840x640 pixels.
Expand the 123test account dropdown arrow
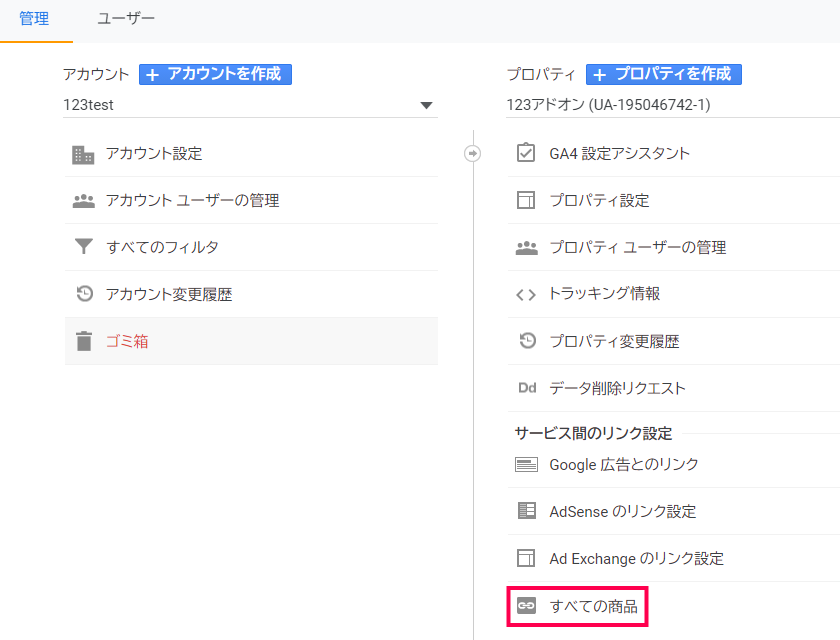(x=426, y=106)
